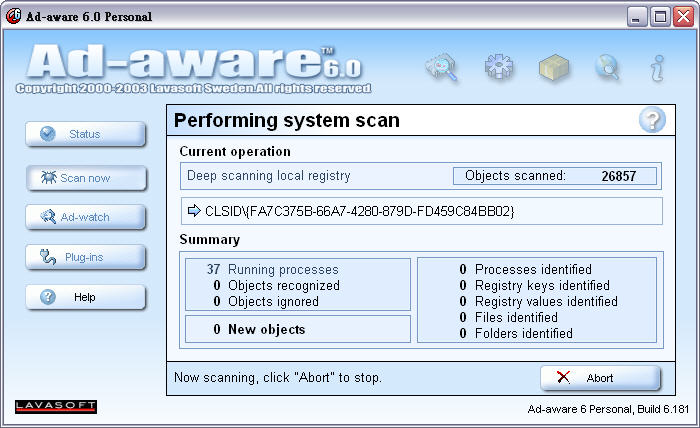700x428 pixels.
Task: Open the quarantine box icon
Action: click(554, 67)
